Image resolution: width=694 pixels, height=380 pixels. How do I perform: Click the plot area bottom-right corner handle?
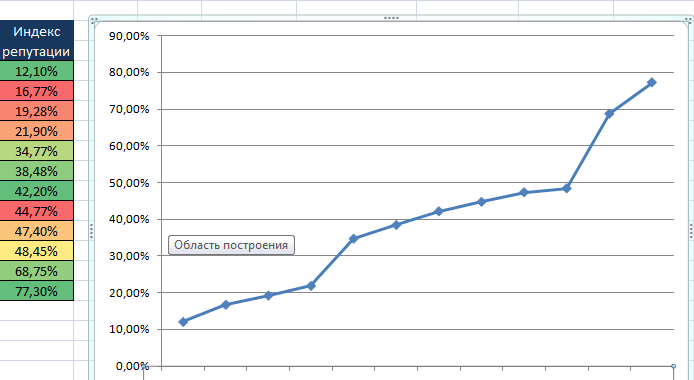[674, 366]
